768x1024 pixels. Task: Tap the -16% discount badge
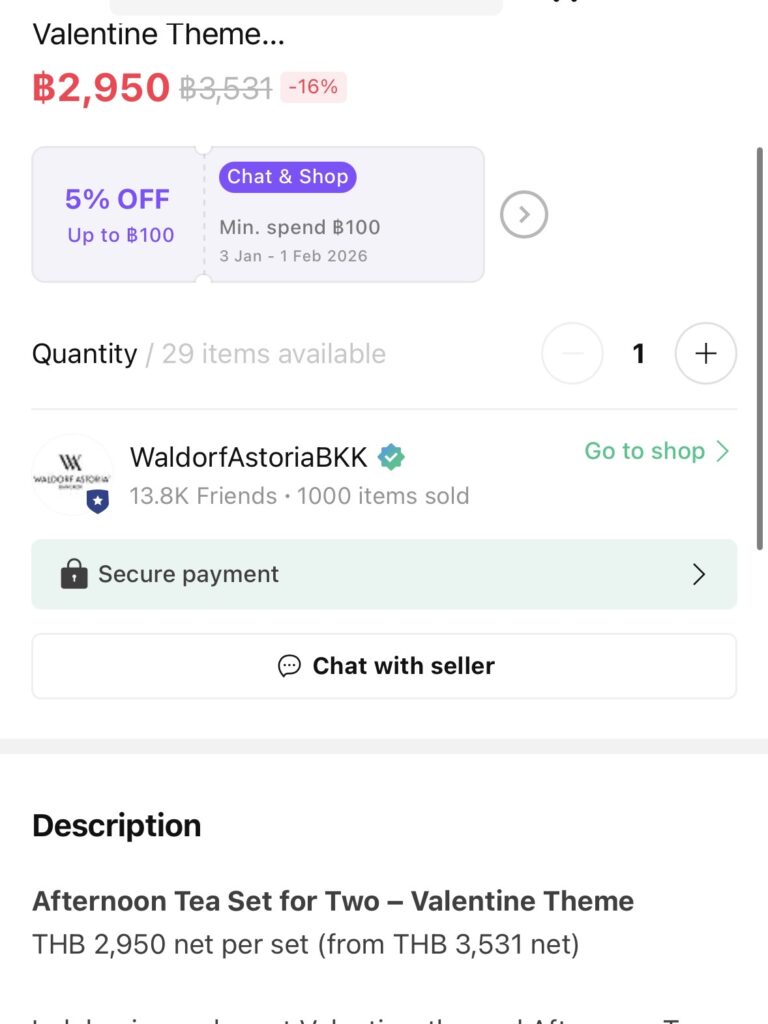[x=313, y=87]
